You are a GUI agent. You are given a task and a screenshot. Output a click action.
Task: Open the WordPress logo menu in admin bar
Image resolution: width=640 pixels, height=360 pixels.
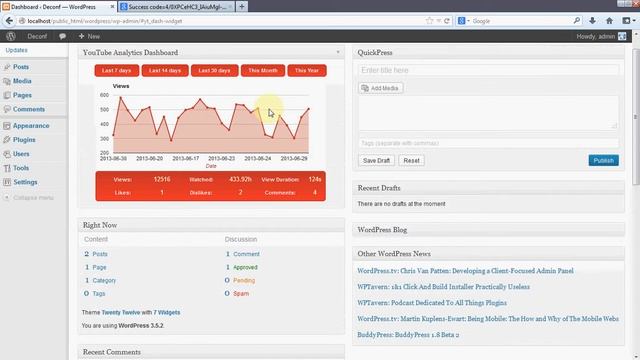11,36
